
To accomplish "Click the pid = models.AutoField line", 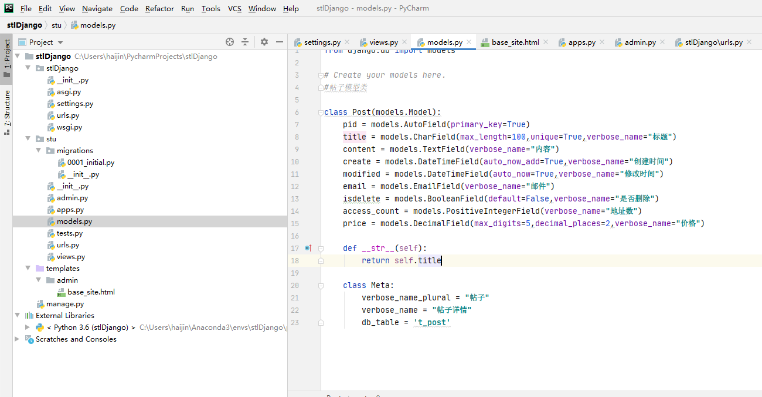I will point(436,124).
